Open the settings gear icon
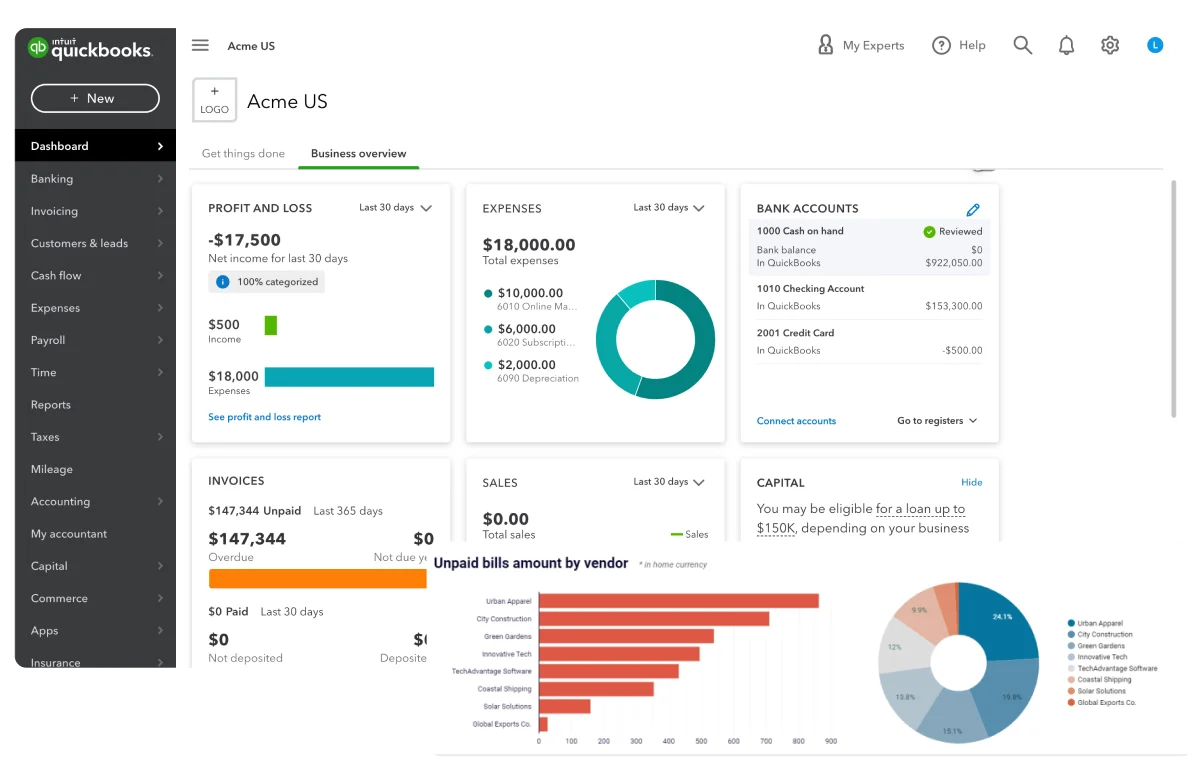This screenshot has width=1200, height=762. 1110,45
